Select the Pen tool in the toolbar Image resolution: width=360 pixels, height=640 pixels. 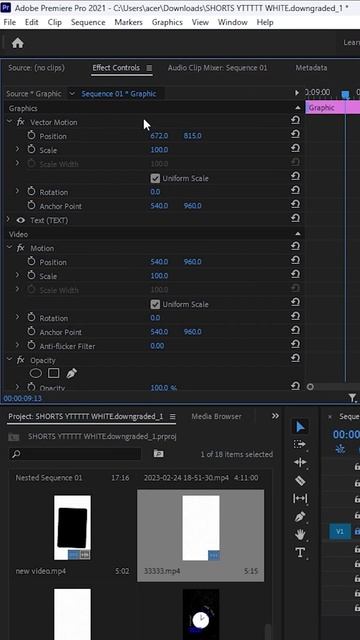[x=300, y=517]
